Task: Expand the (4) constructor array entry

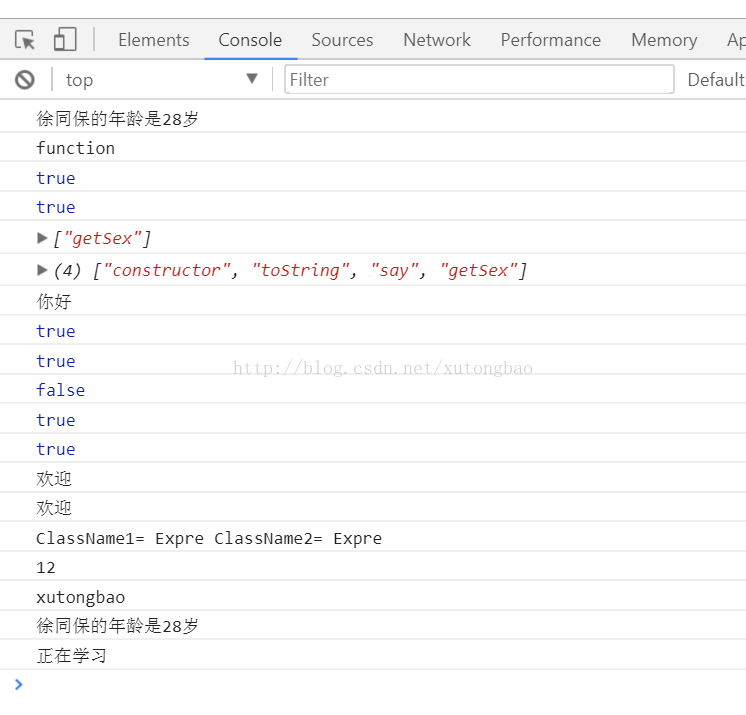Action: coord(42,270)
